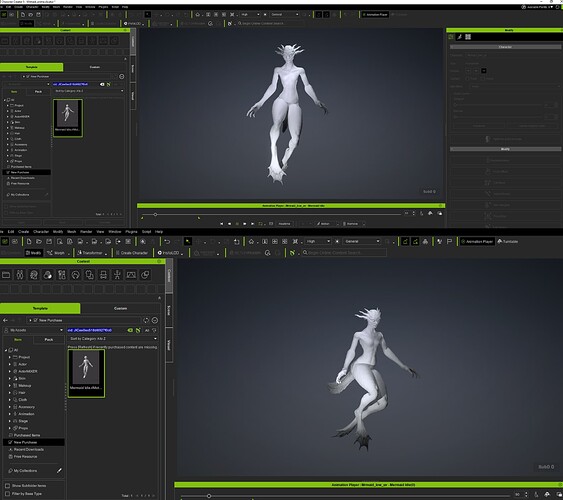Image resolution: width=563 pixels, height=500 pixels.
Task: Open Render menu in lower window menu bar
Action: 86,232
